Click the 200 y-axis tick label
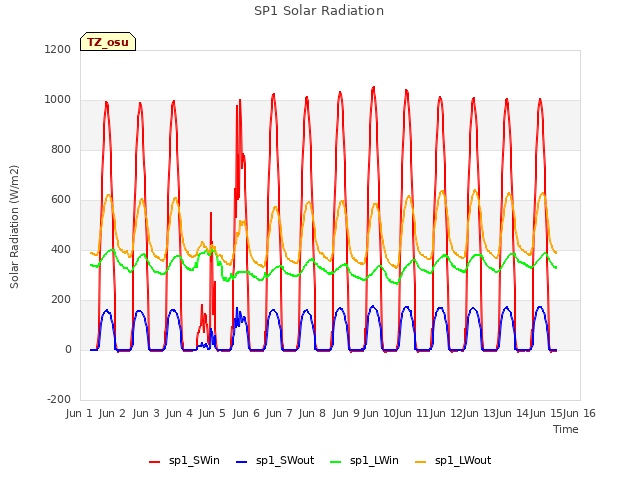 pos(61,300)
